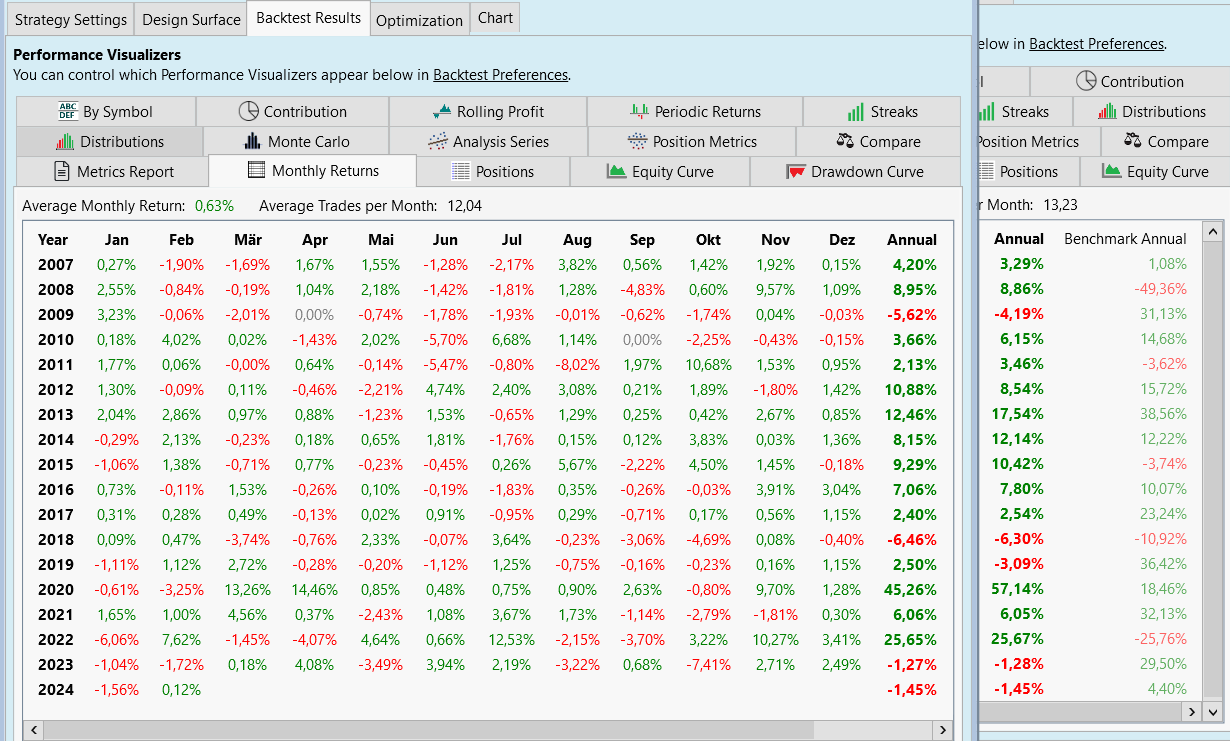Viewport: 1230px width, 741px height.
Task: Select the 2020 annual return 45,26% cell
Action: pyautogui.click(x=910, y=590)
